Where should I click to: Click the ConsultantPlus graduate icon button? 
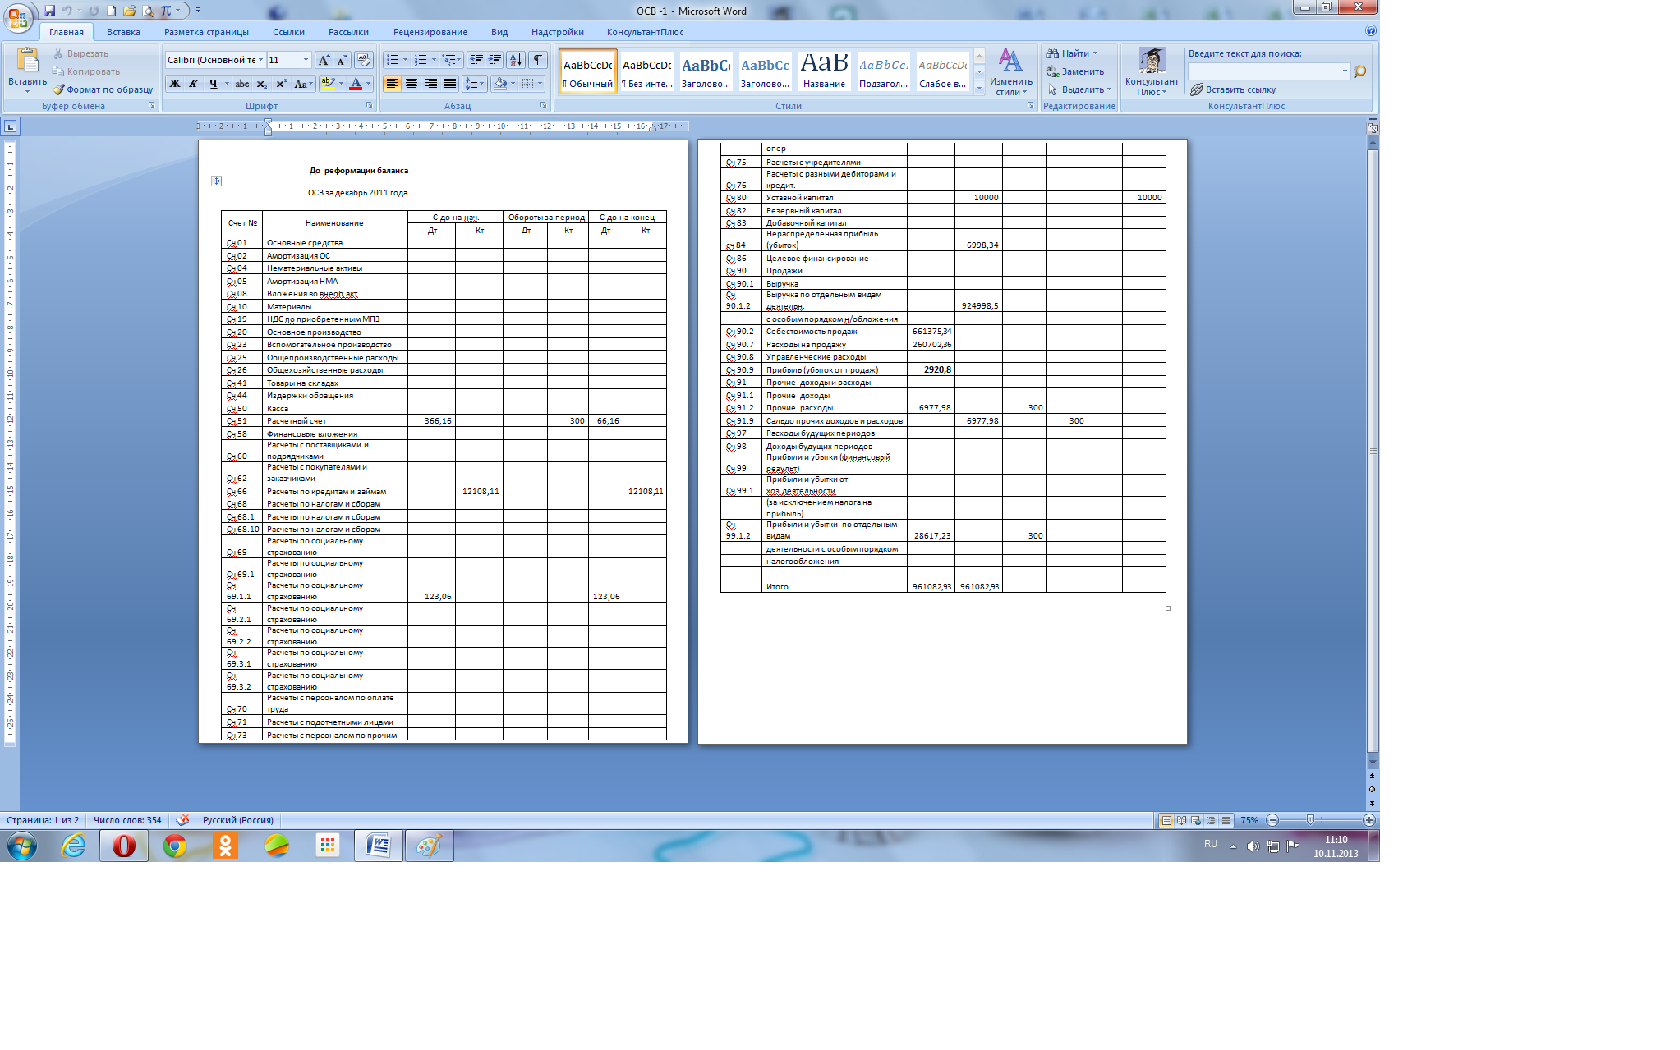(1151, 72)
